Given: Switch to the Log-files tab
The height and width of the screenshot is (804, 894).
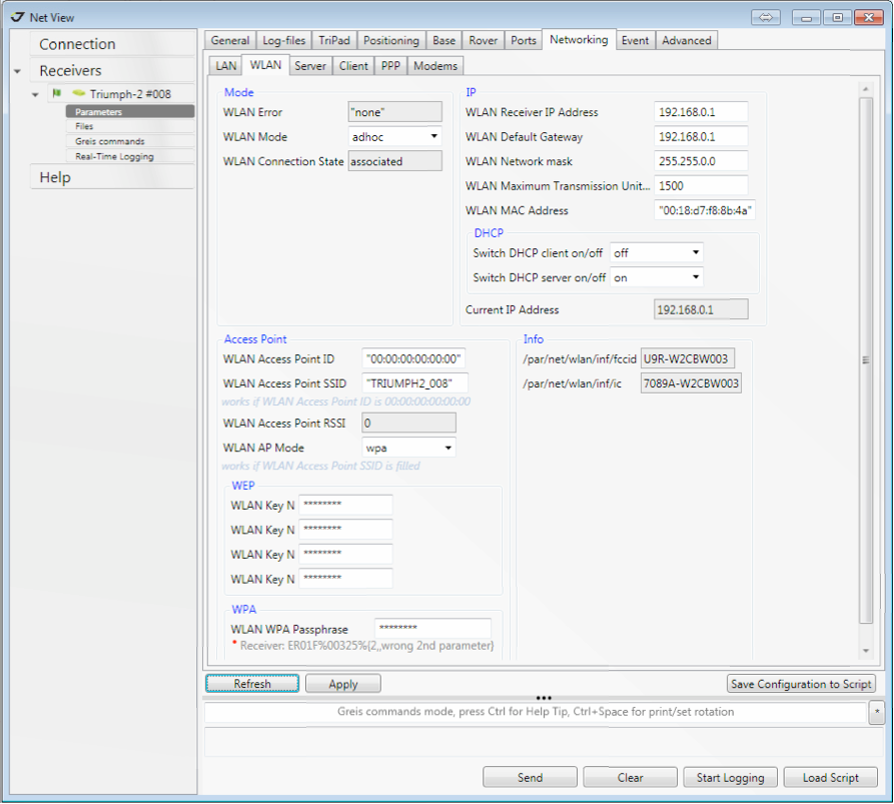Looking at the screenshot, I should [x=284, y=40].
